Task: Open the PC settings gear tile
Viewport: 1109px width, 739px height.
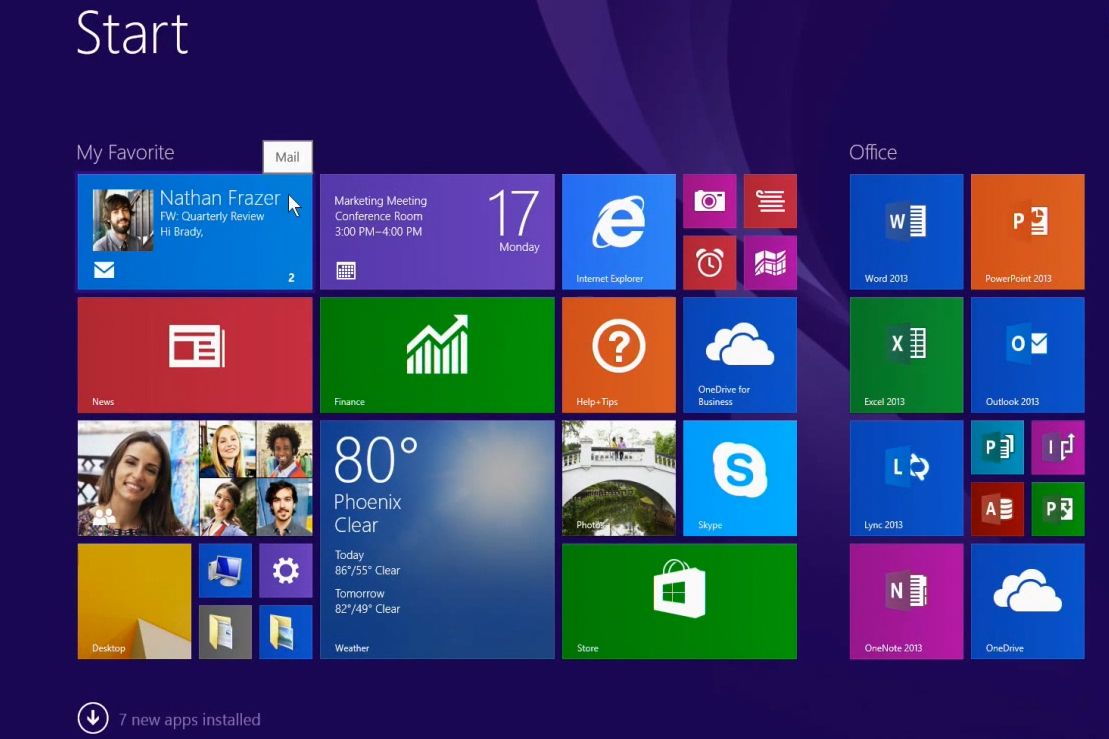Action: pyautogui.click(x=286, y=571)
